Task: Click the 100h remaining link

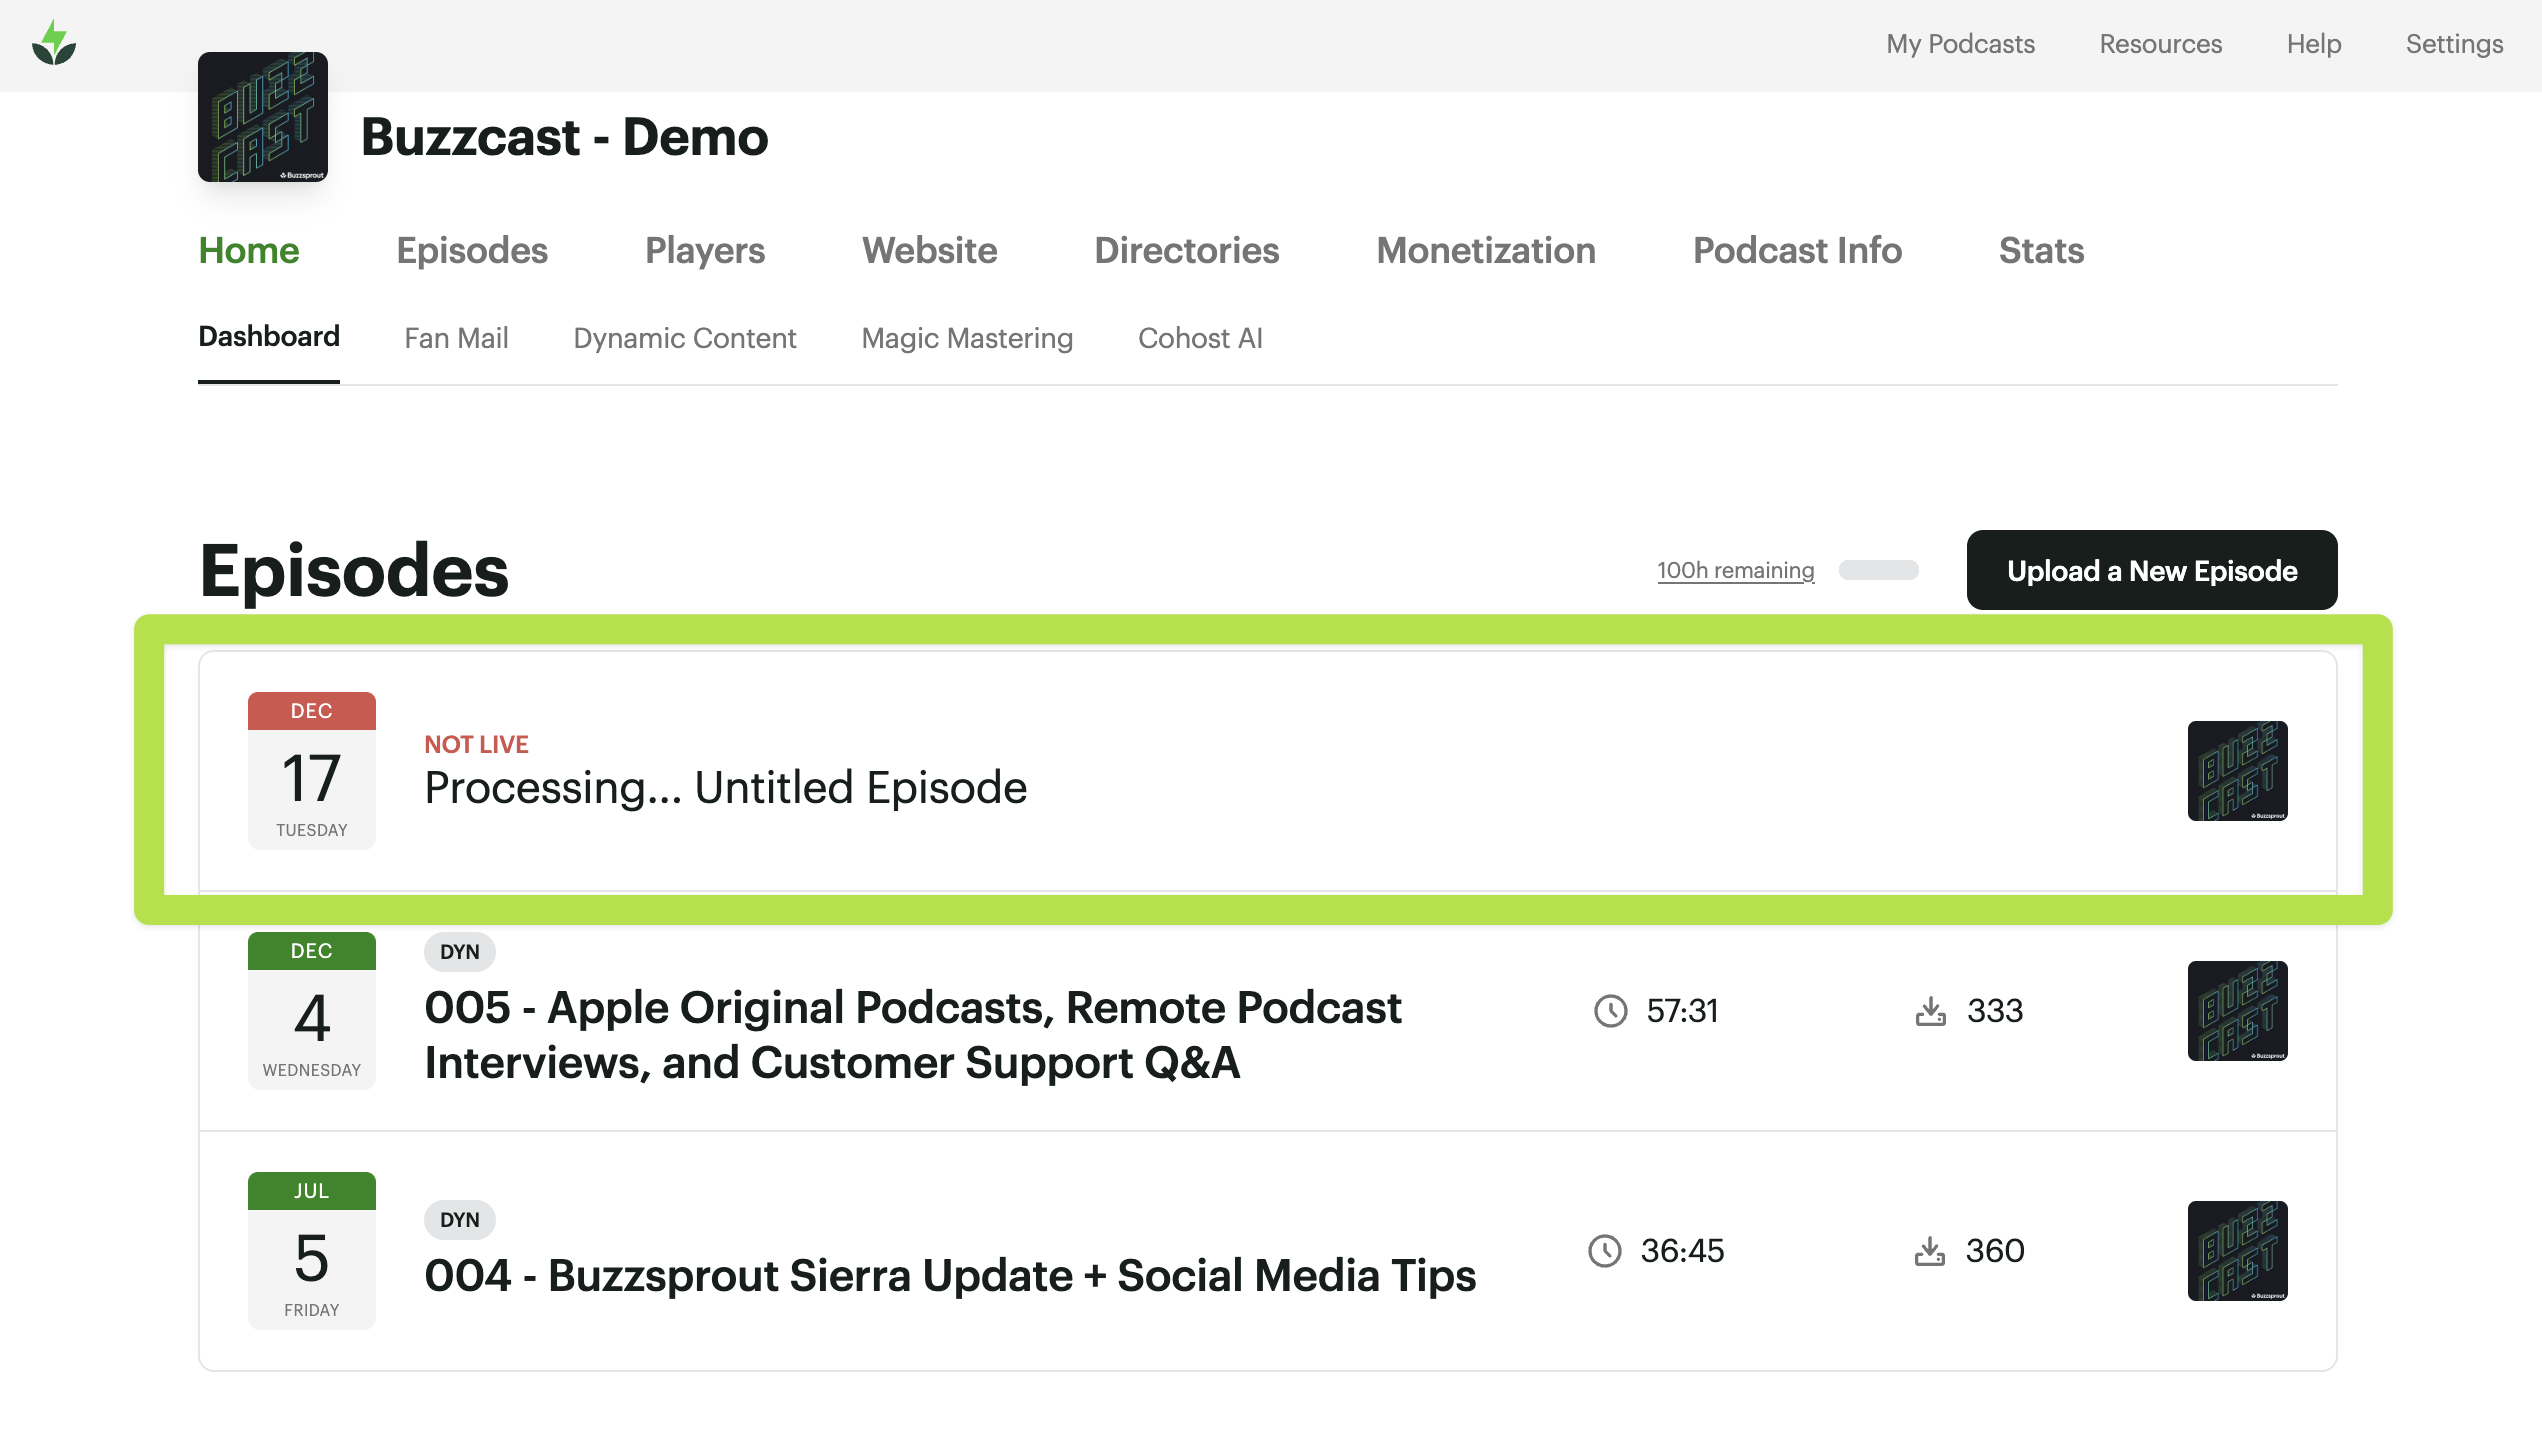Action: 1735,570
